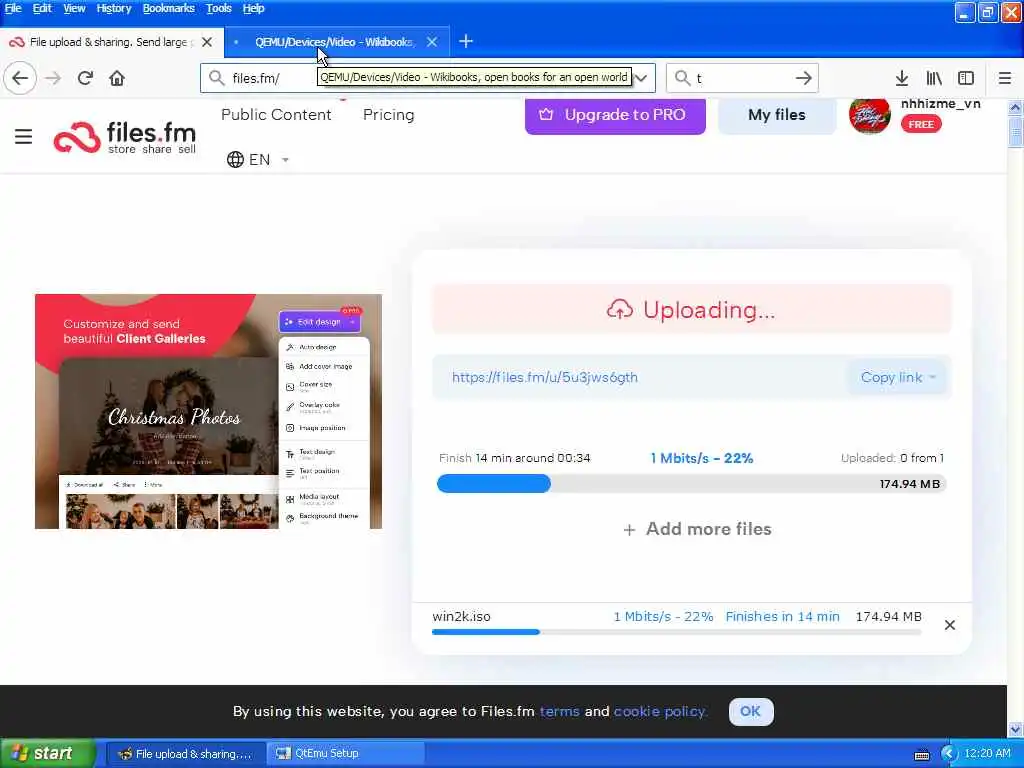
Task: Open the History menu
Action: (x=114, y=8)
